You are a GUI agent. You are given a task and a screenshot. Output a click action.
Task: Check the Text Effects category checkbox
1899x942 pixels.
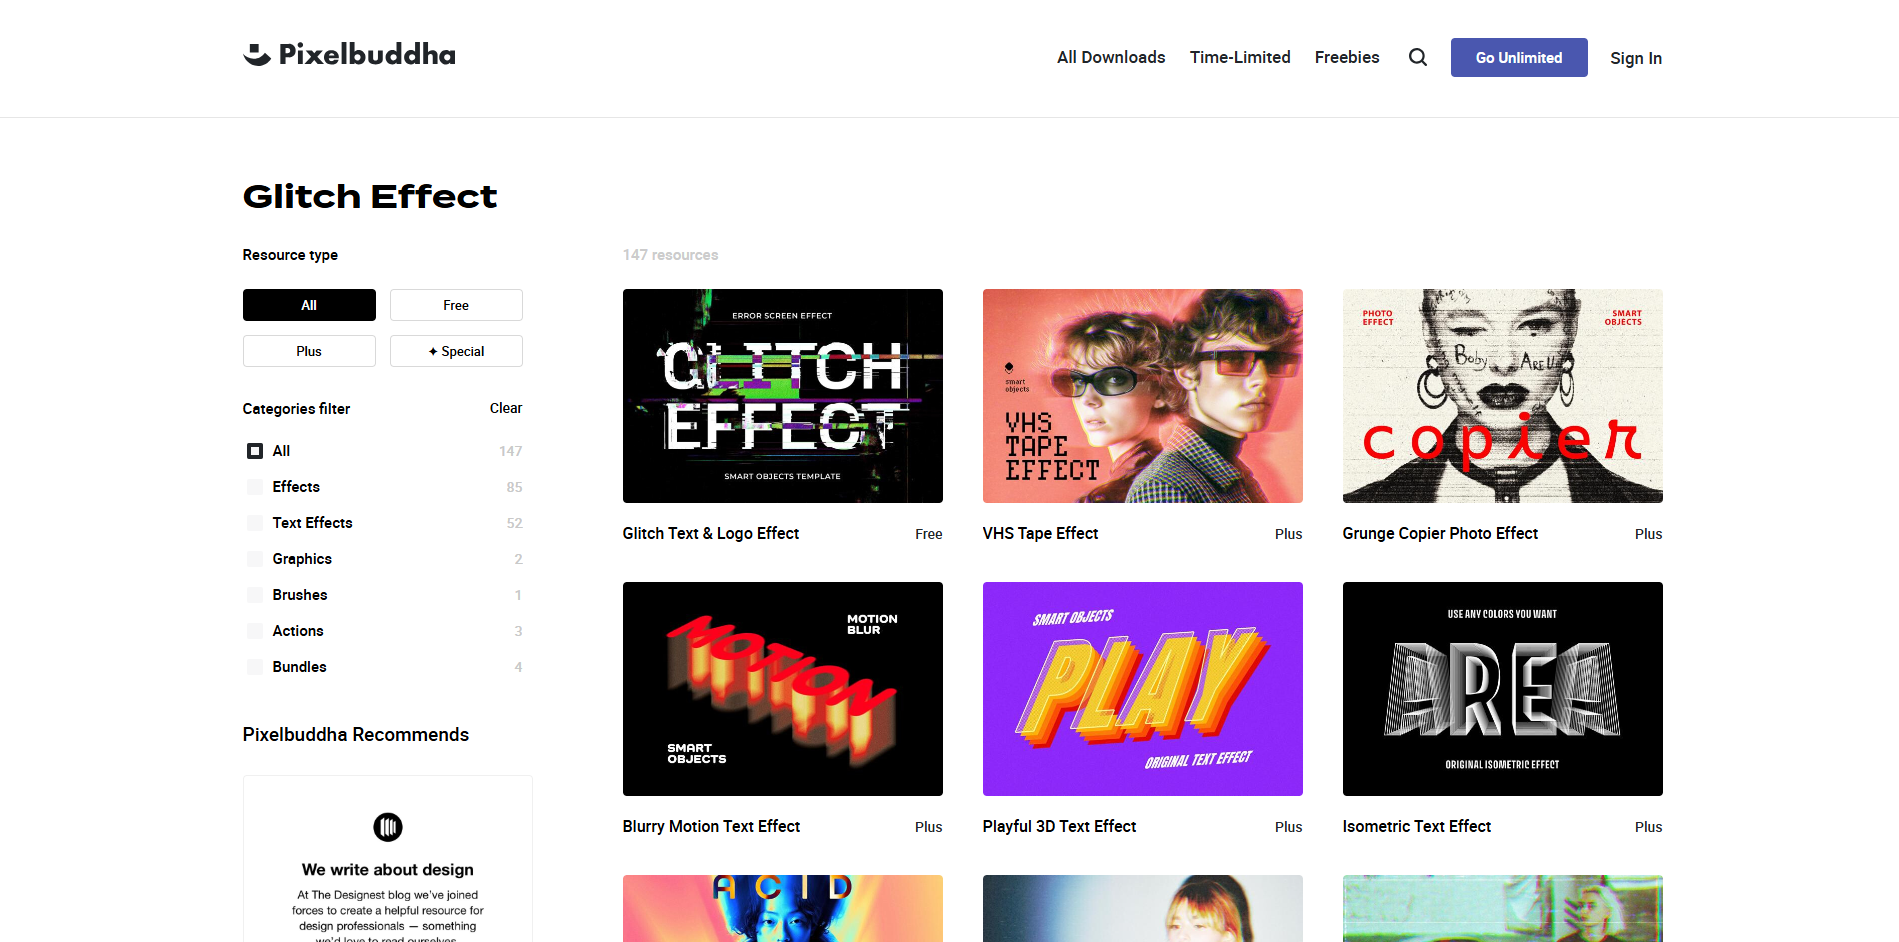click(x=254, y=523)
